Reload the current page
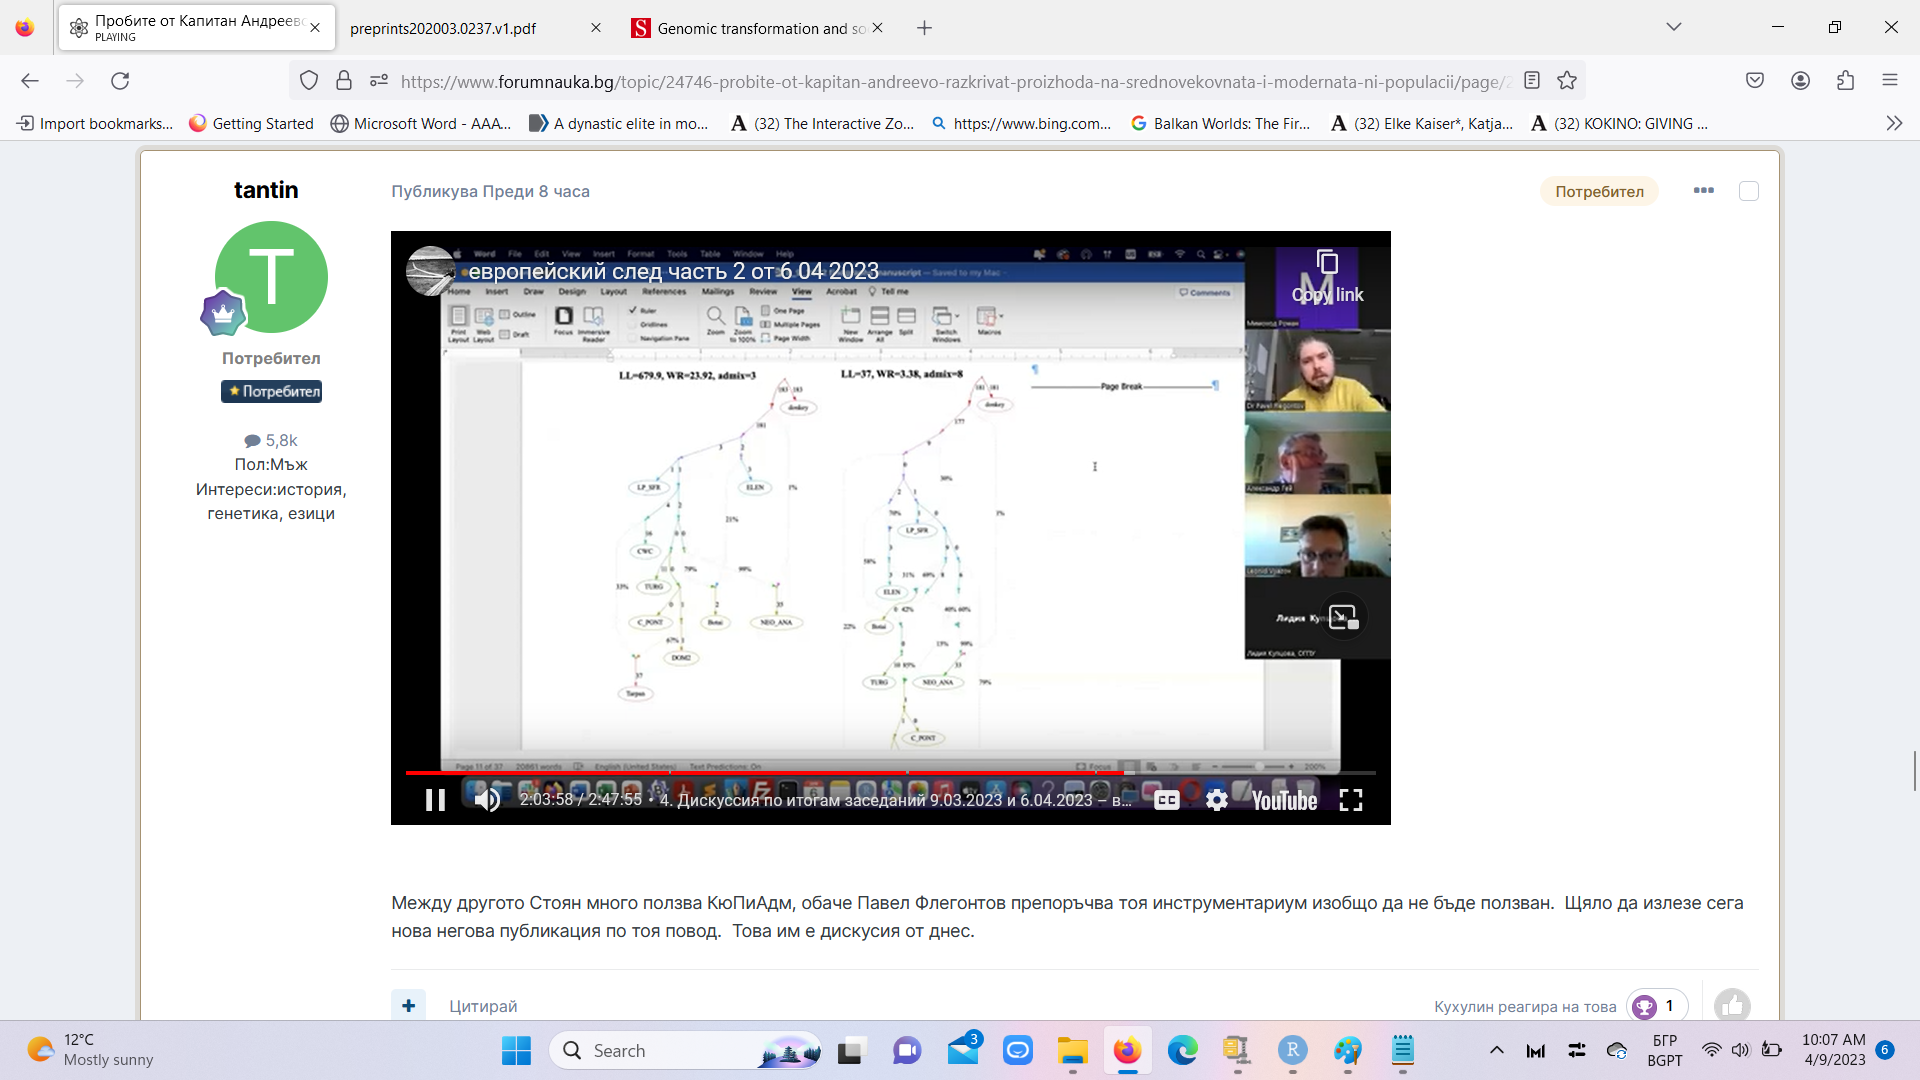This screenshot has width=1920, height=1080. (120, 81)
